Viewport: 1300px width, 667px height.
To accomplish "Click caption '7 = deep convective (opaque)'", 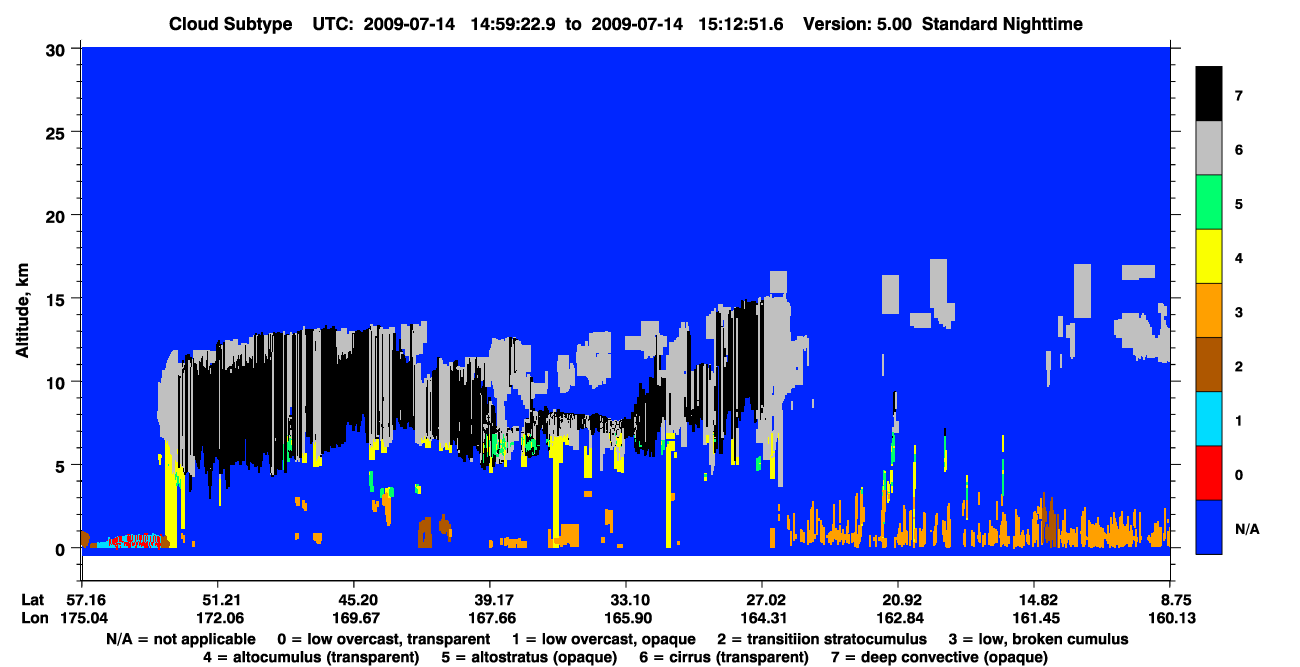I will (x=941, y=657).
